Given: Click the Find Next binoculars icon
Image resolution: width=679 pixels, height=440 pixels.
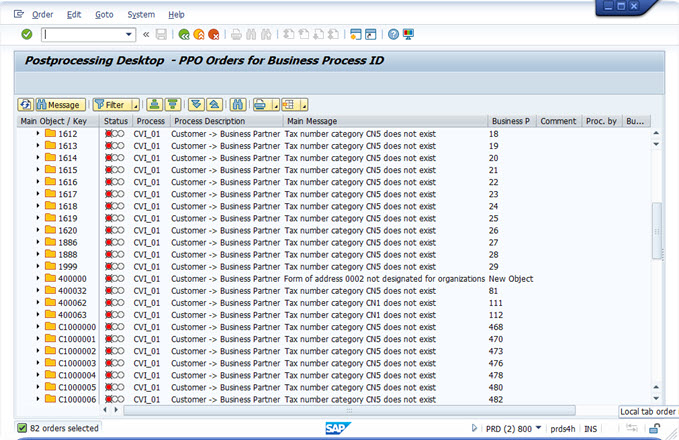Looking at the screenshot, I should tap(266, 35).
